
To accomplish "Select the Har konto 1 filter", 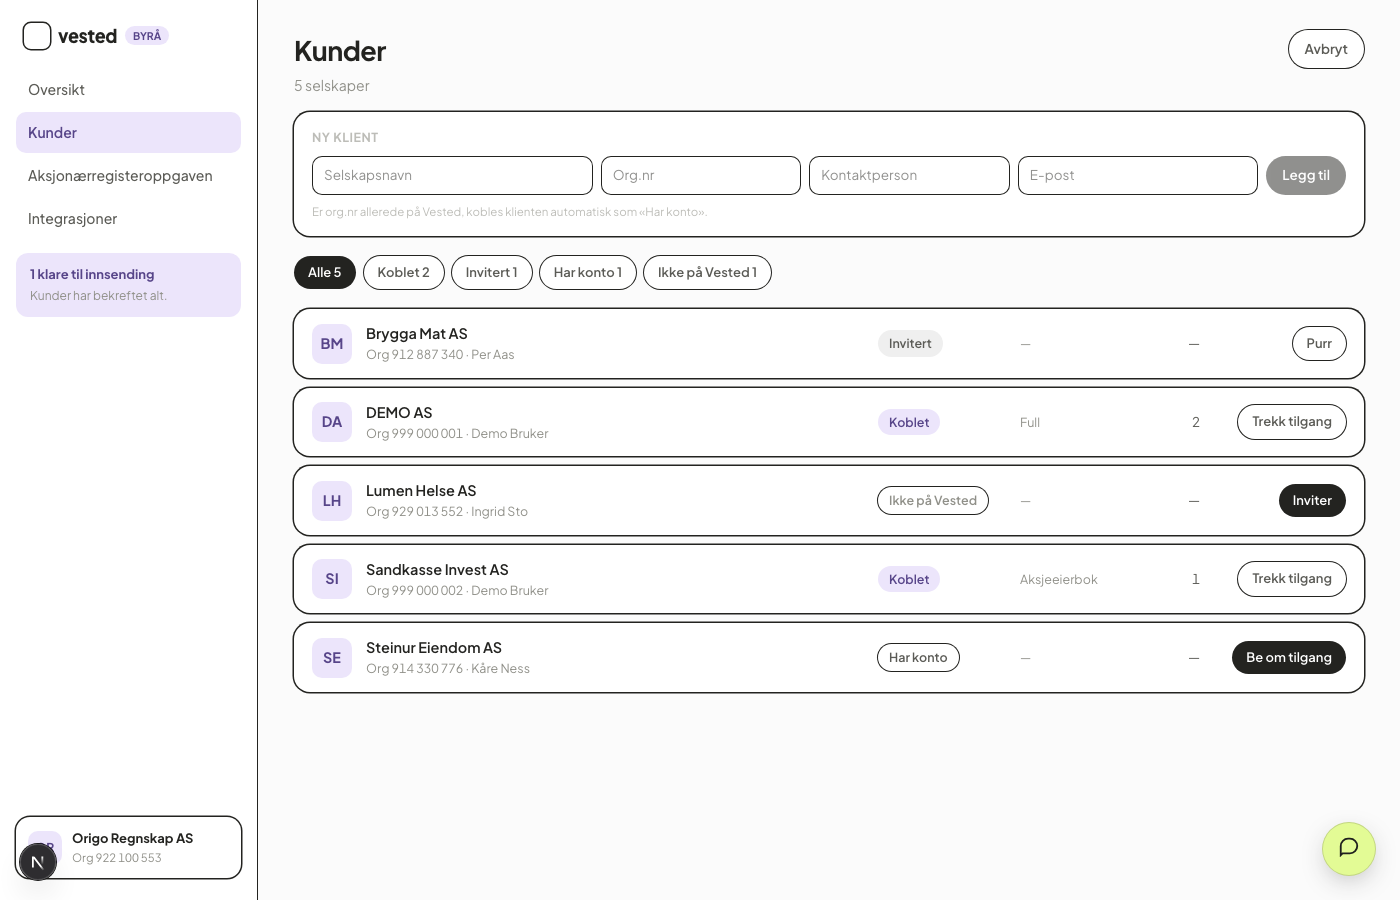I will coord(588,272).
